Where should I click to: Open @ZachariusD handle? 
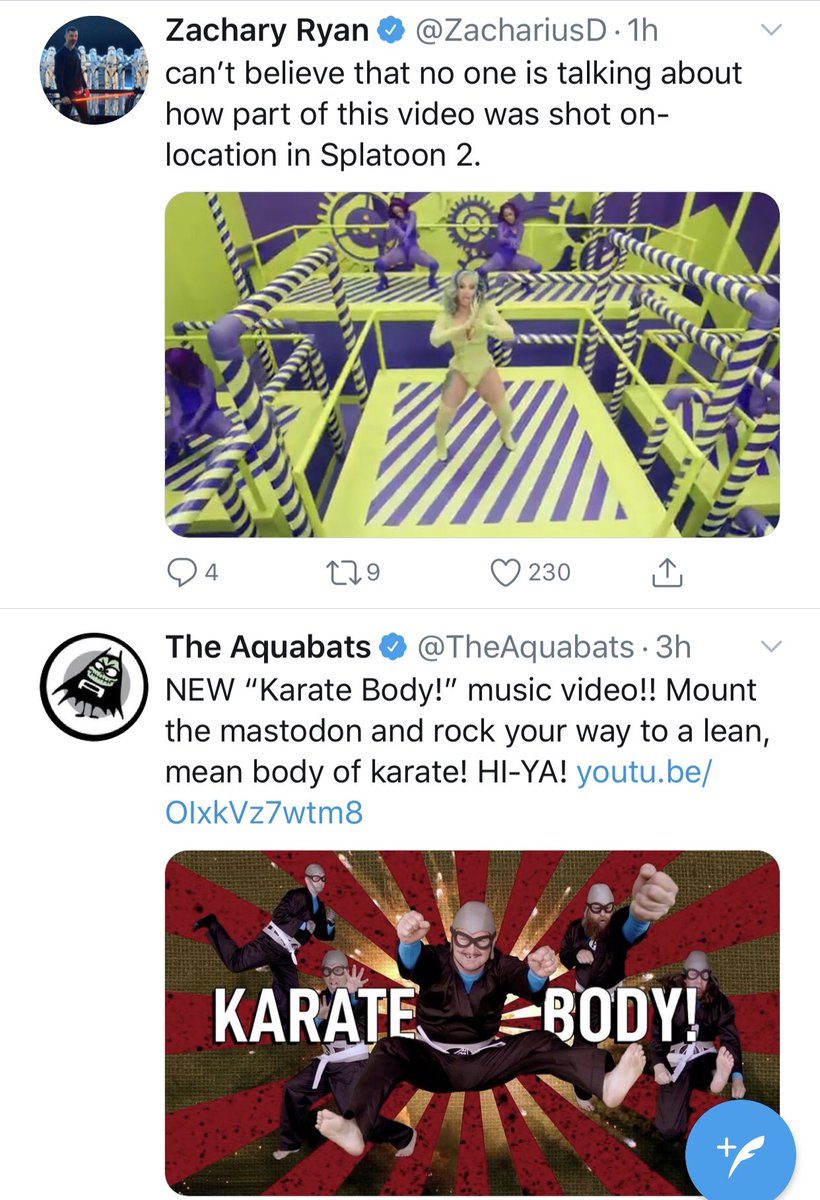pyautogui.click(x=511, y=32)
